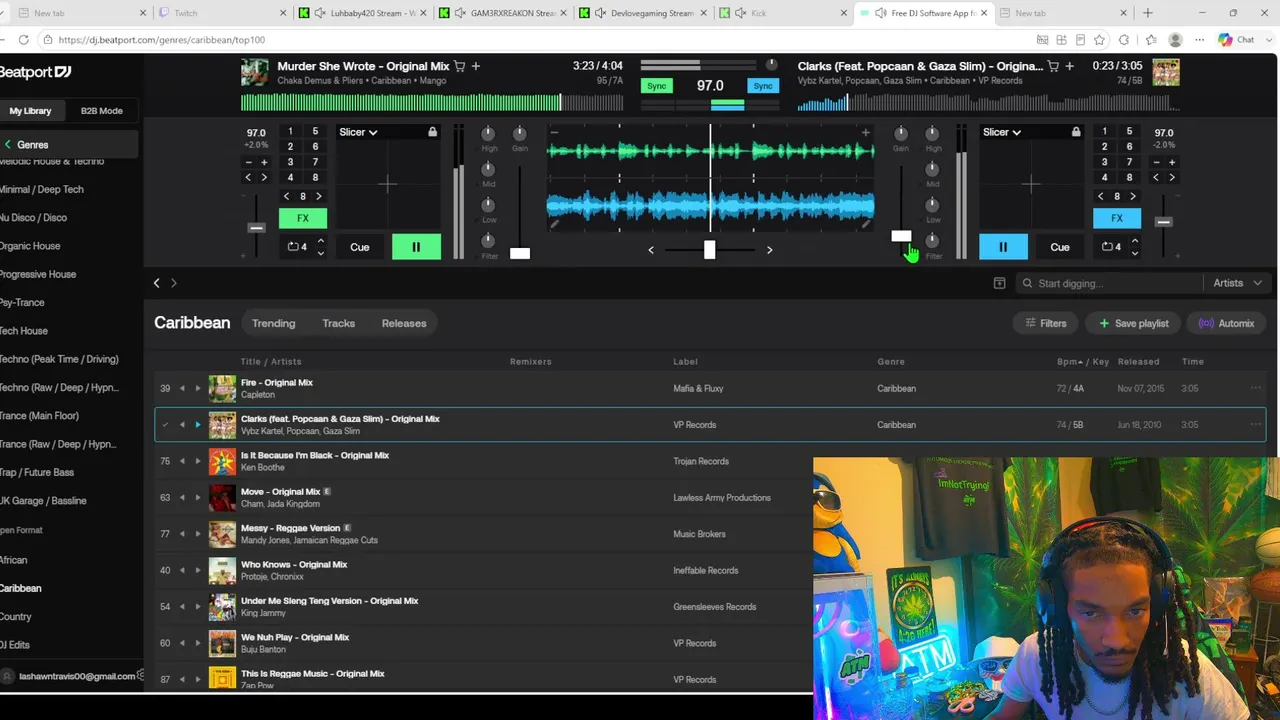
Task: Open the right deck Slicer mode dropdown
Action: coord(1002,132)
